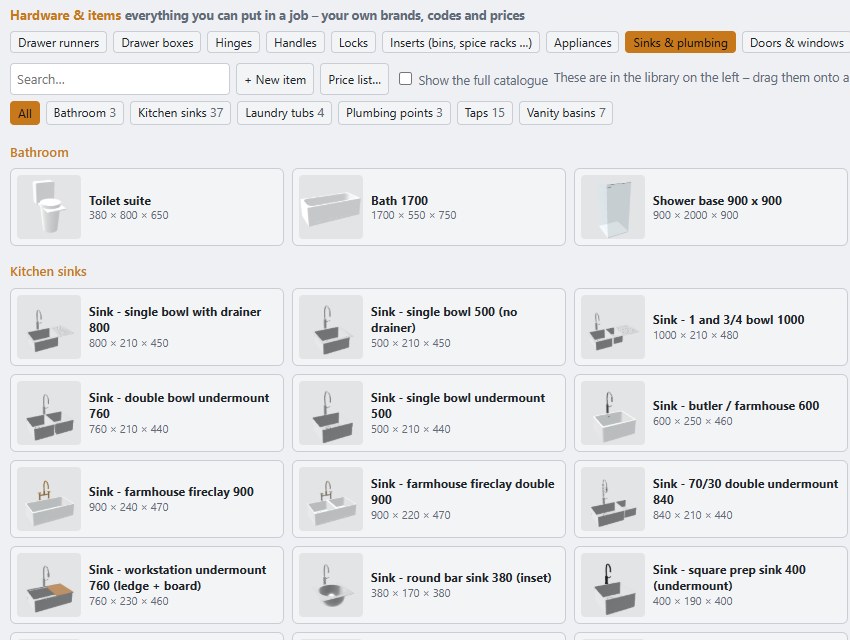Viewport: 850px width, 640px height.
Task: Select the Bath 1700 preview icon
Action: (x=331, y=207)
